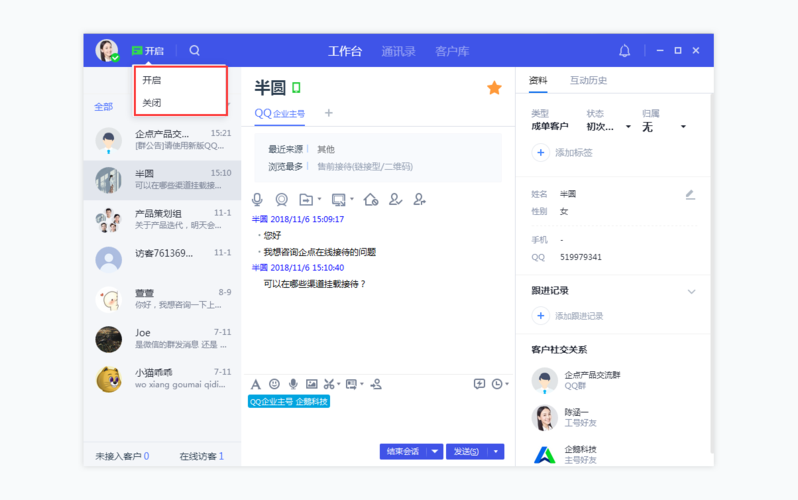Click the pencil icon to edit 姓名

point(690,194)
